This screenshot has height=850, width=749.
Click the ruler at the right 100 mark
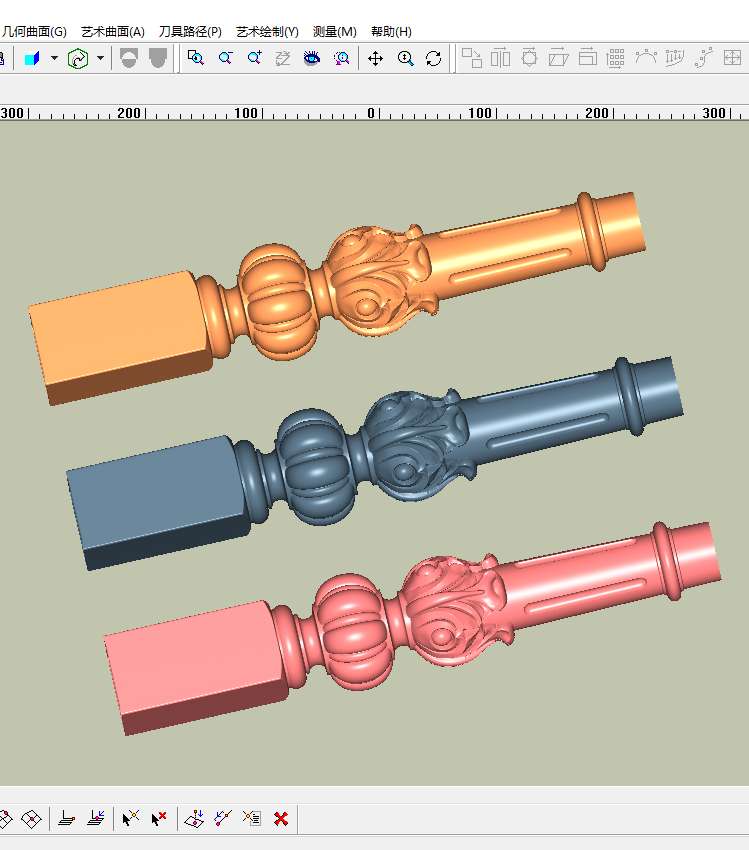click(x=480, y=113)
